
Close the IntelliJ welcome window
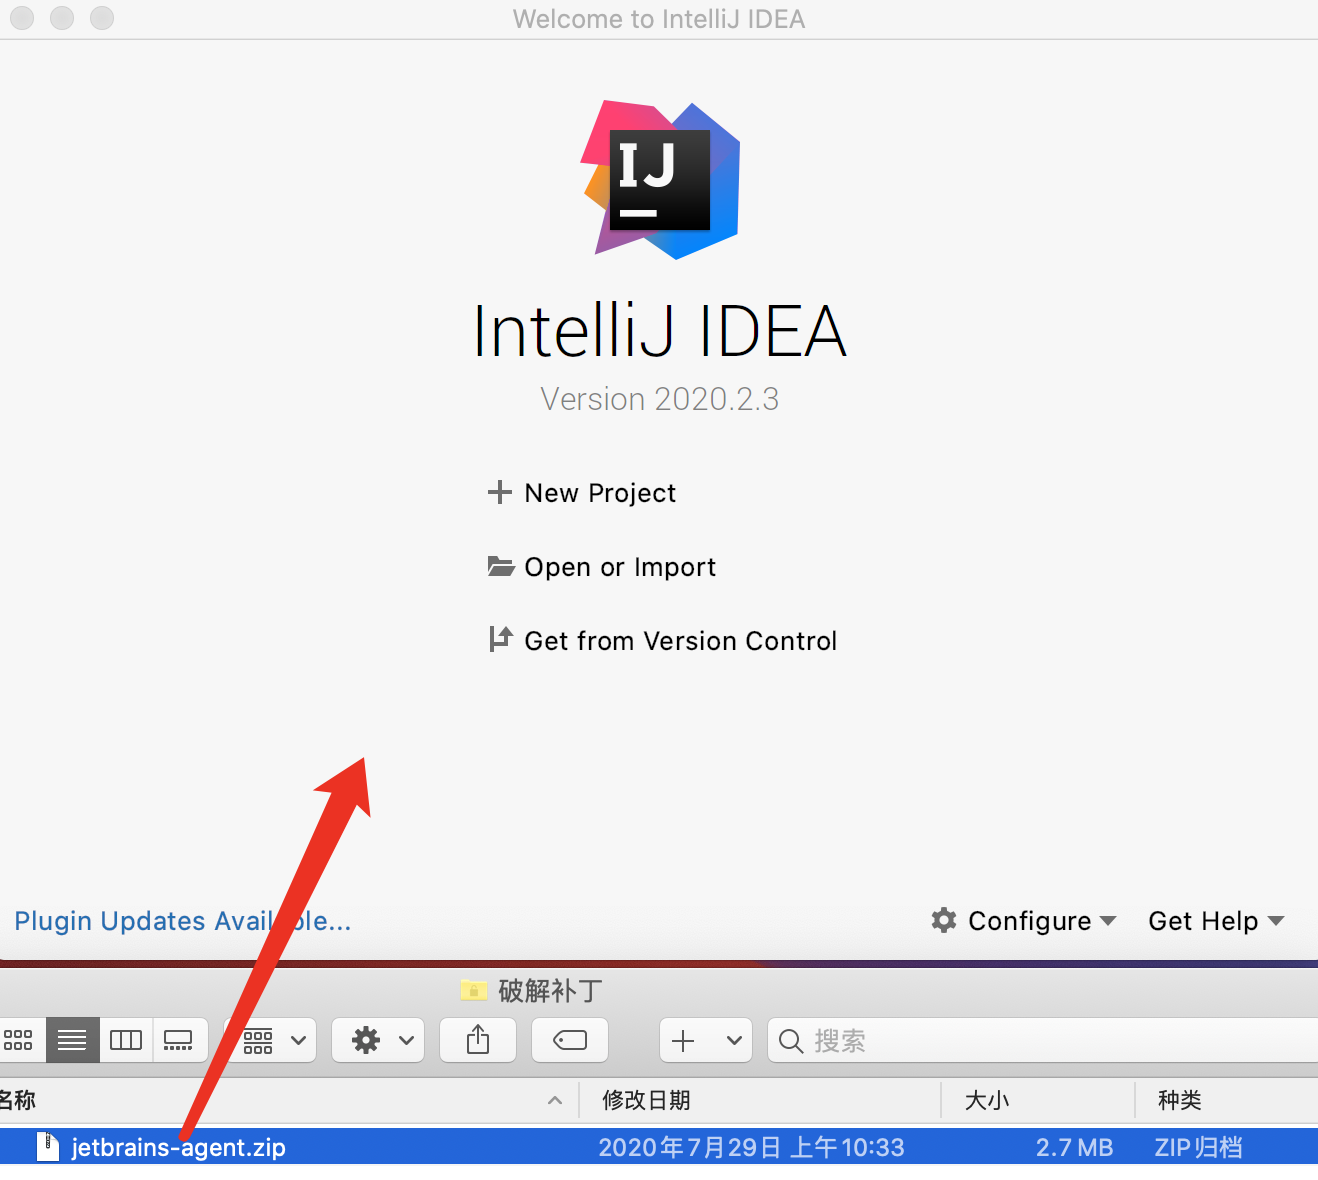tap(22, 18)
